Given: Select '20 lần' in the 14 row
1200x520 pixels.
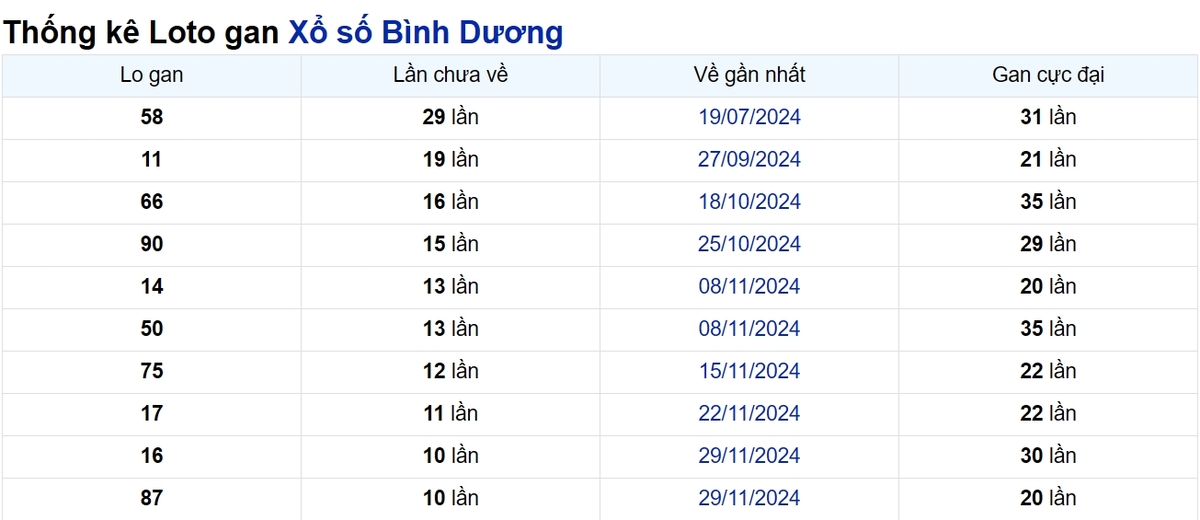Looking at the screenshot, I should [1048, 286].
